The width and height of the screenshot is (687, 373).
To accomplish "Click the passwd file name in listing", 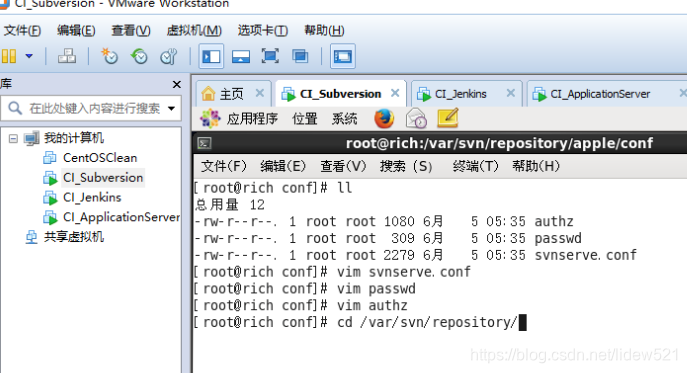I will point(558,238).
